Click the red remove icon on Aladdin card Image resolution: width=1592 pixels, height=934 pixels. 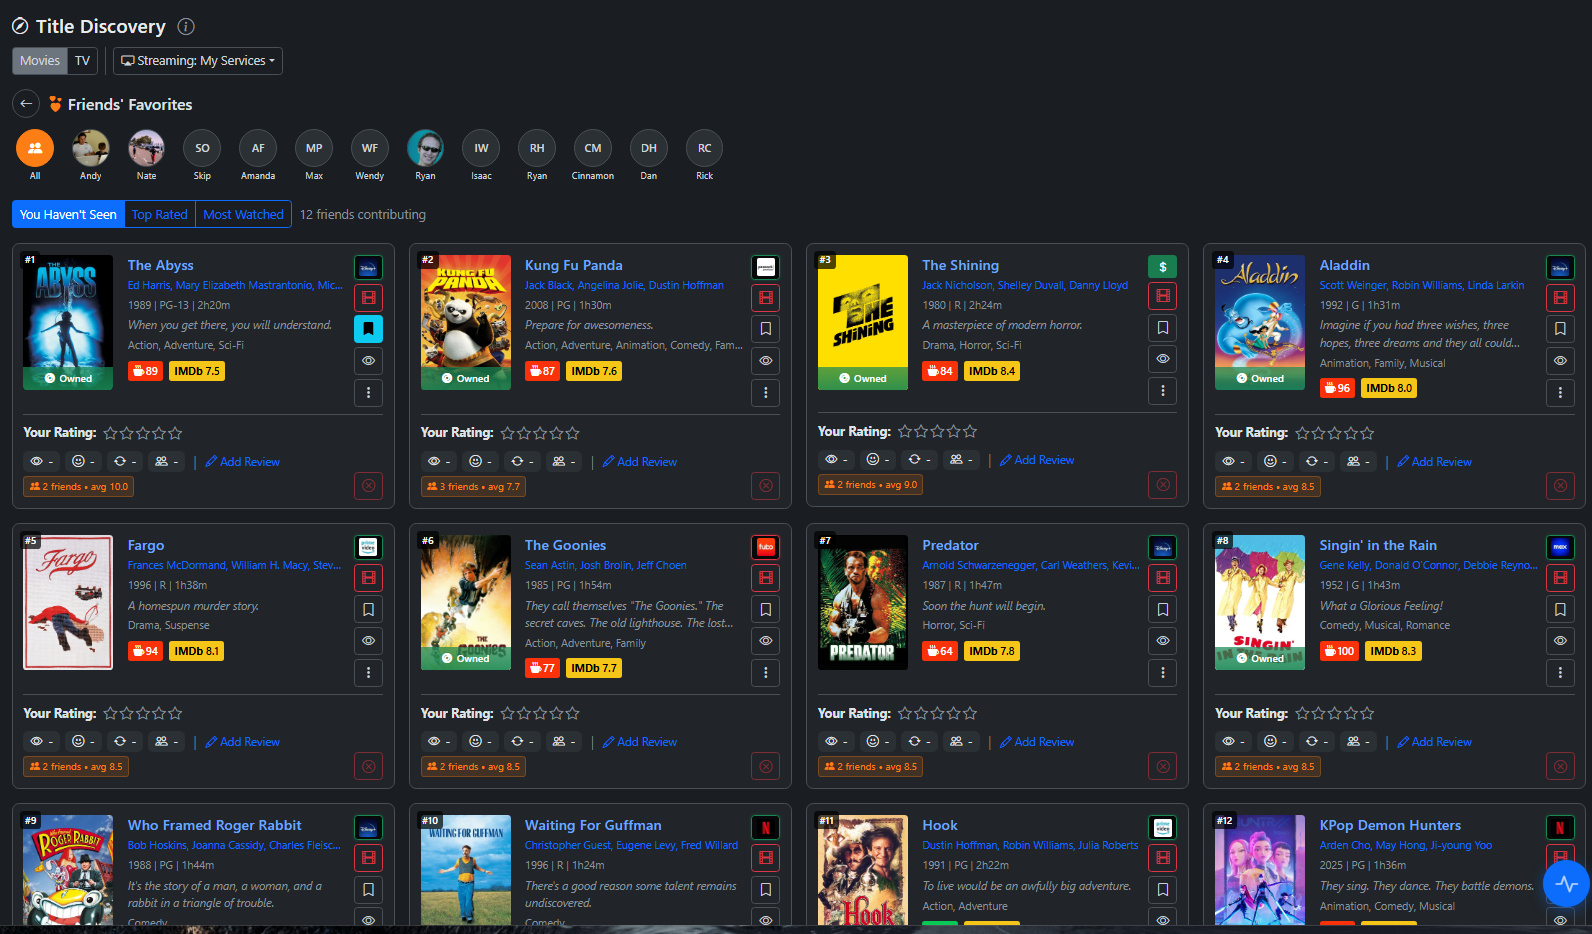(x=1559, y=487)
